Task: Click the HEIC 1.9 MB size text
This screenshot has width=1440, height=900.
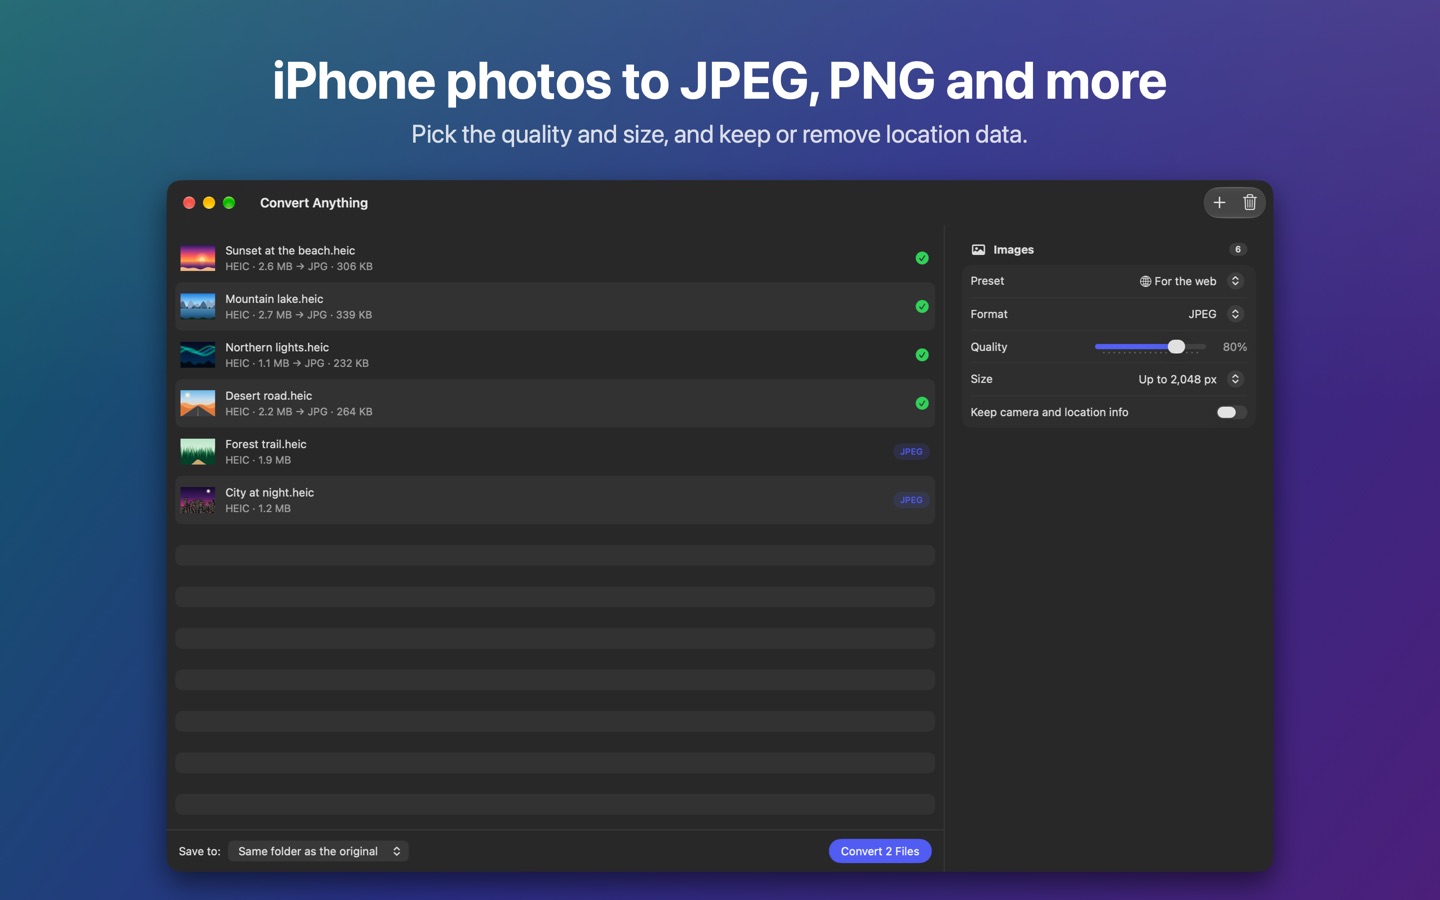Action: point(258,460)
